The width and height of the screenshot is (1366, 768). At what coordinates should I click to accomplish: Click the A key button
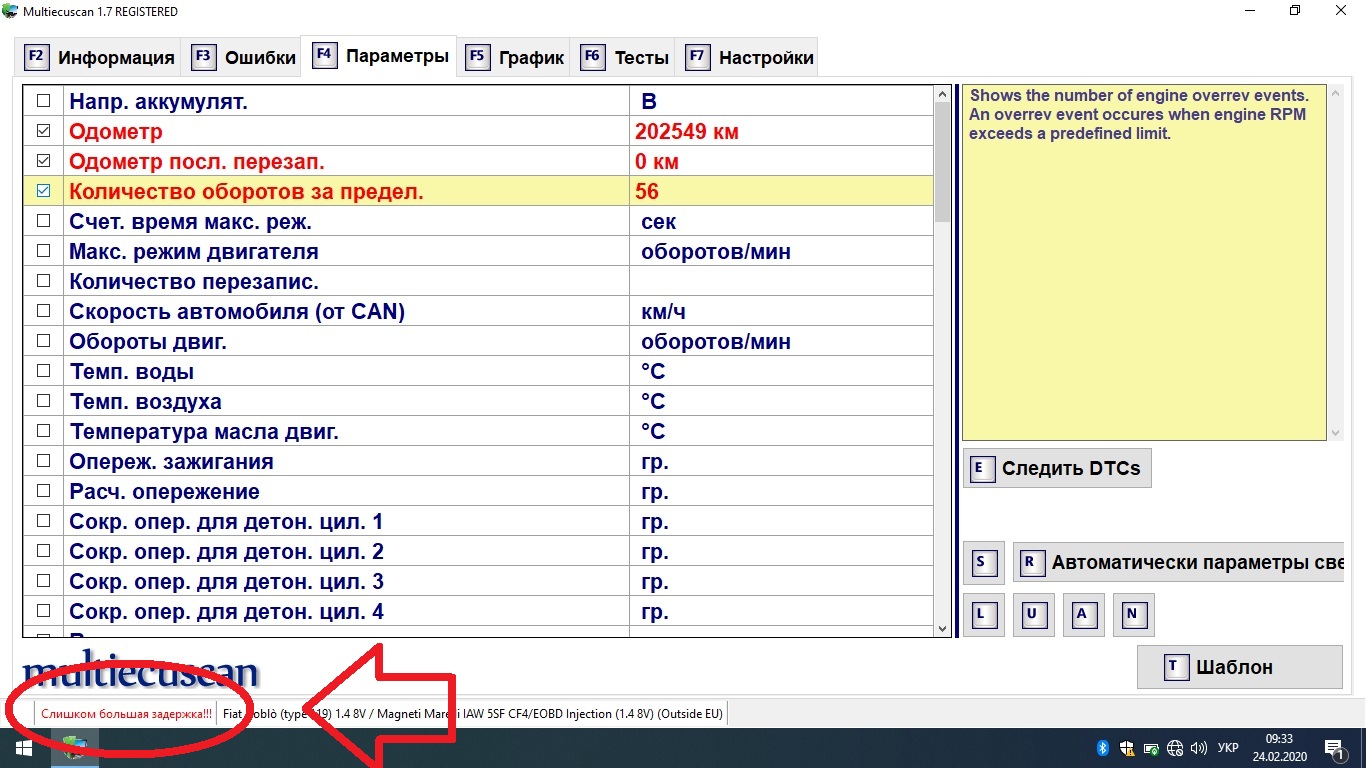(1082, 615)
